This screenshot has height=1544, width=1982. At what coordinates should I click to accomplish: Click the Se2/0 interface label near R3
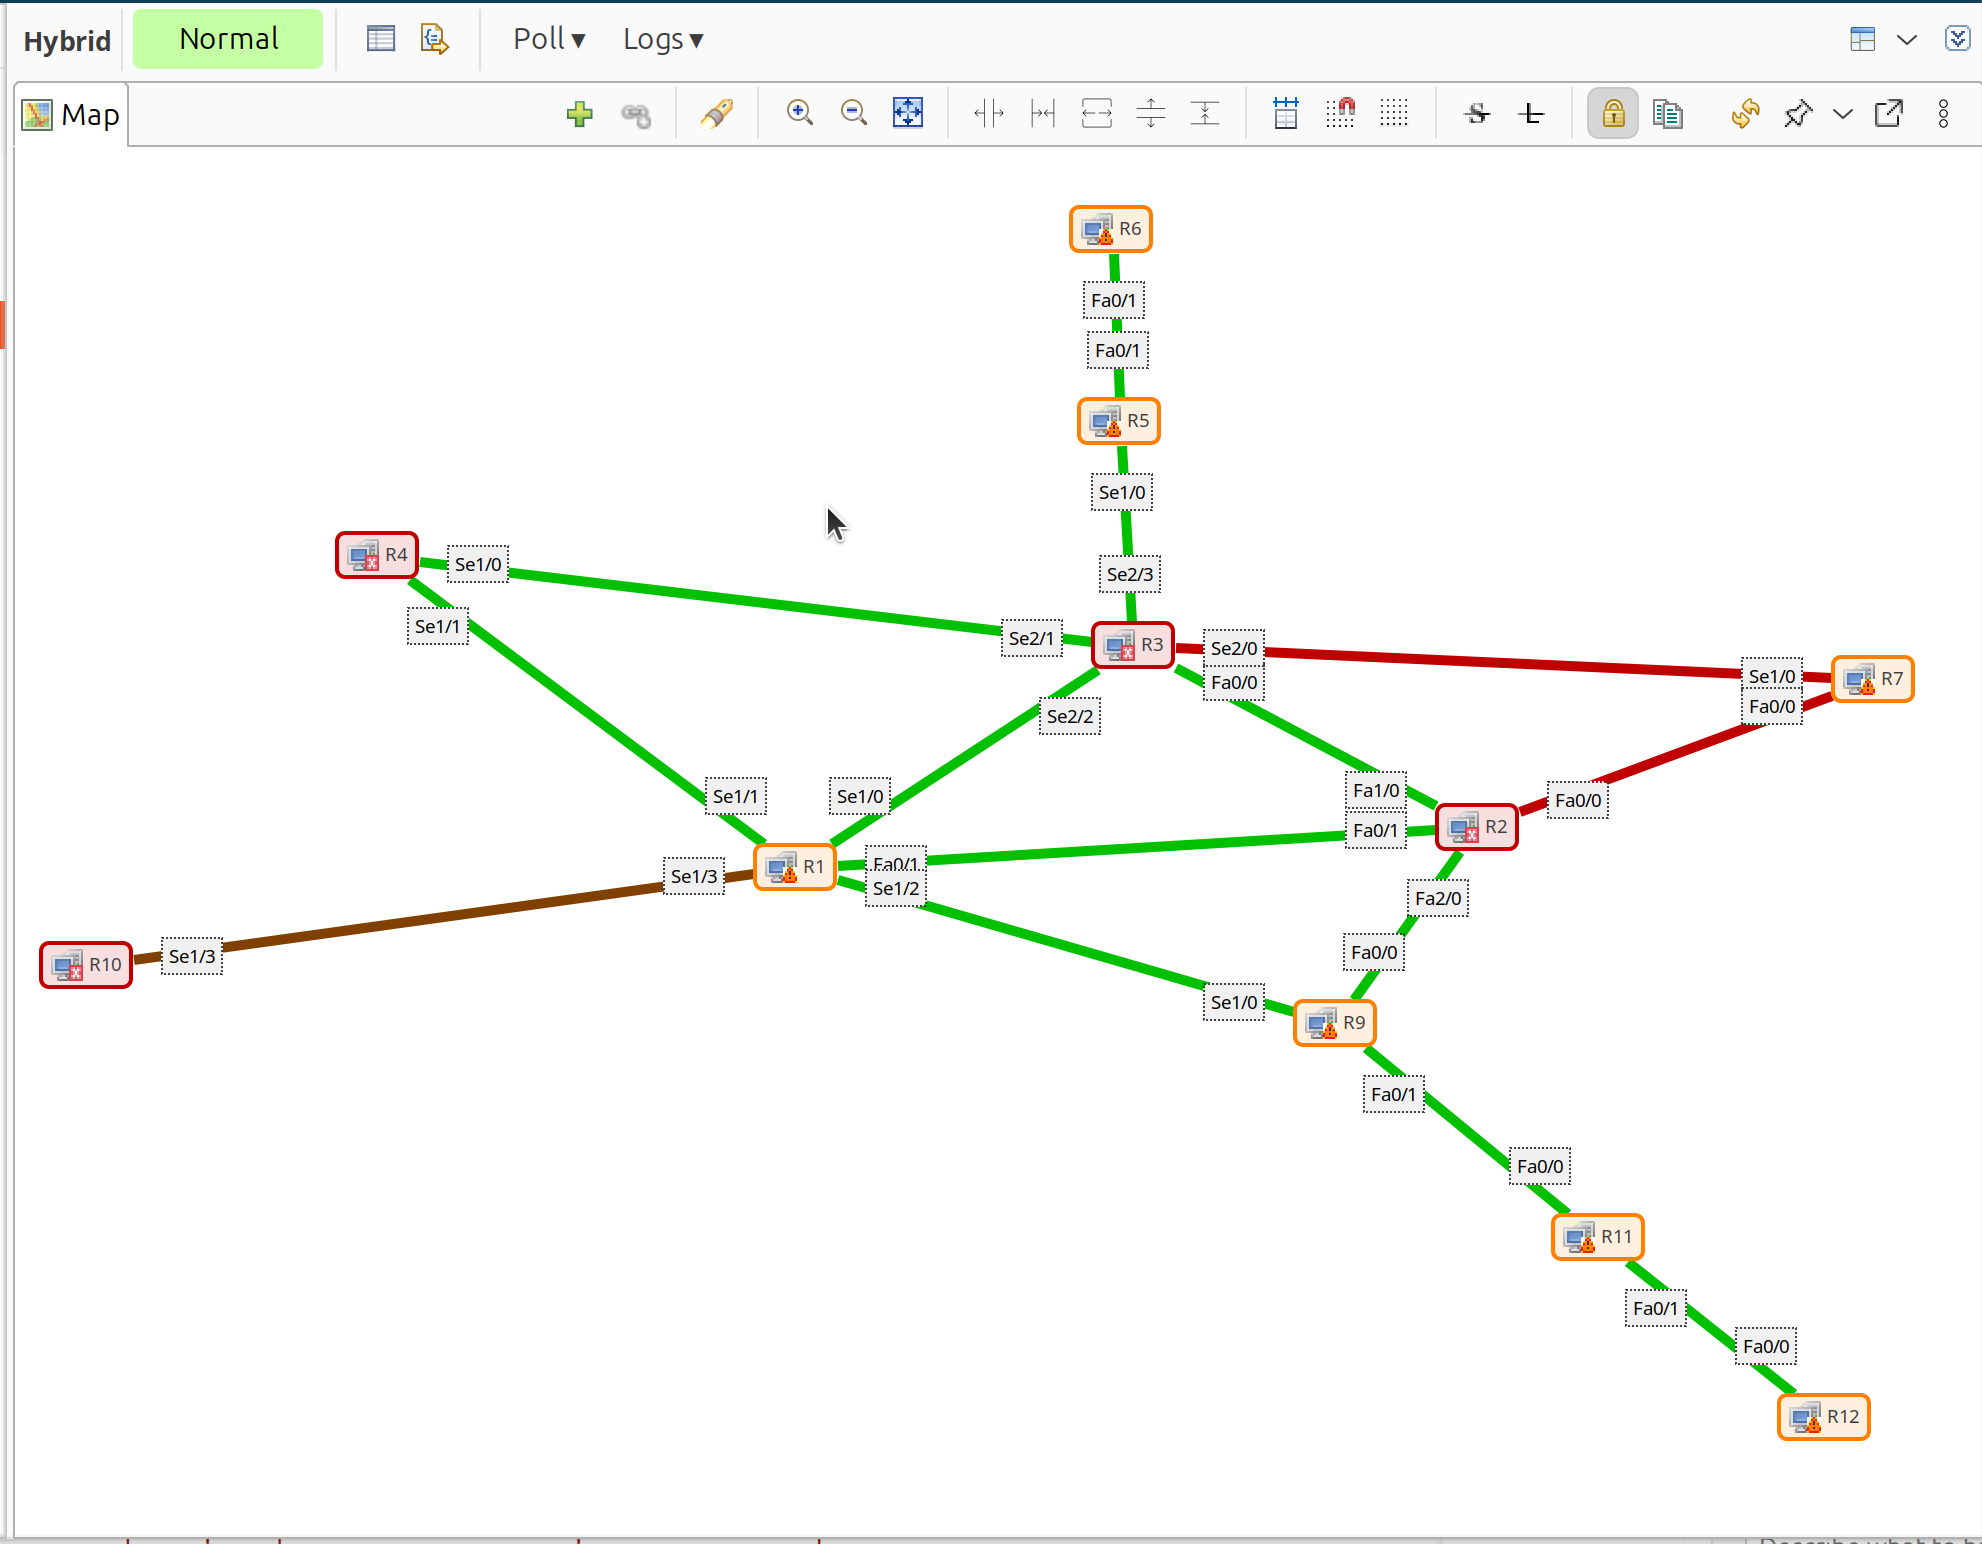[1233, 649]
